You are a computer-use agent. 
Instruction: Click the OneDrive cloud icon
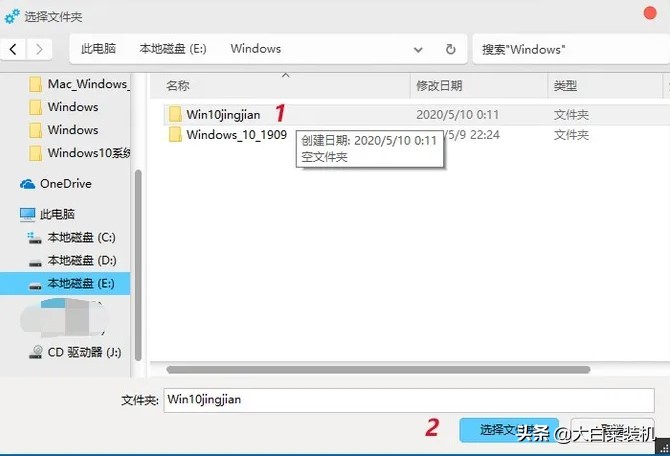(x=27, y=184)
